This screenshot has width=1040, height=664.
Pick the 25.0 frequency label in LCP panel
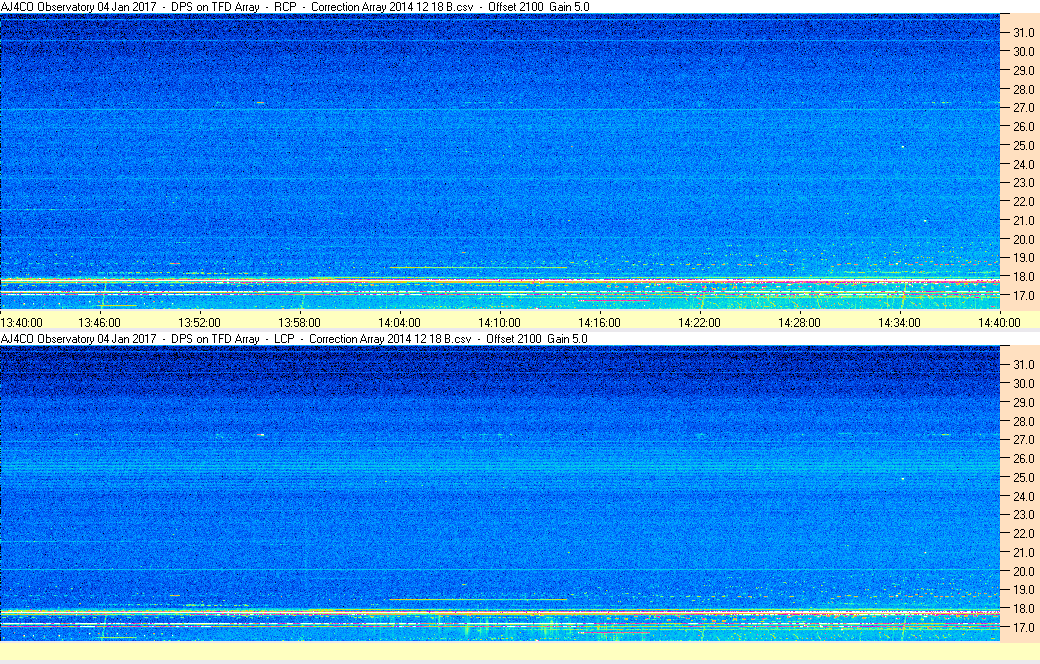(x=1023, y=478)
